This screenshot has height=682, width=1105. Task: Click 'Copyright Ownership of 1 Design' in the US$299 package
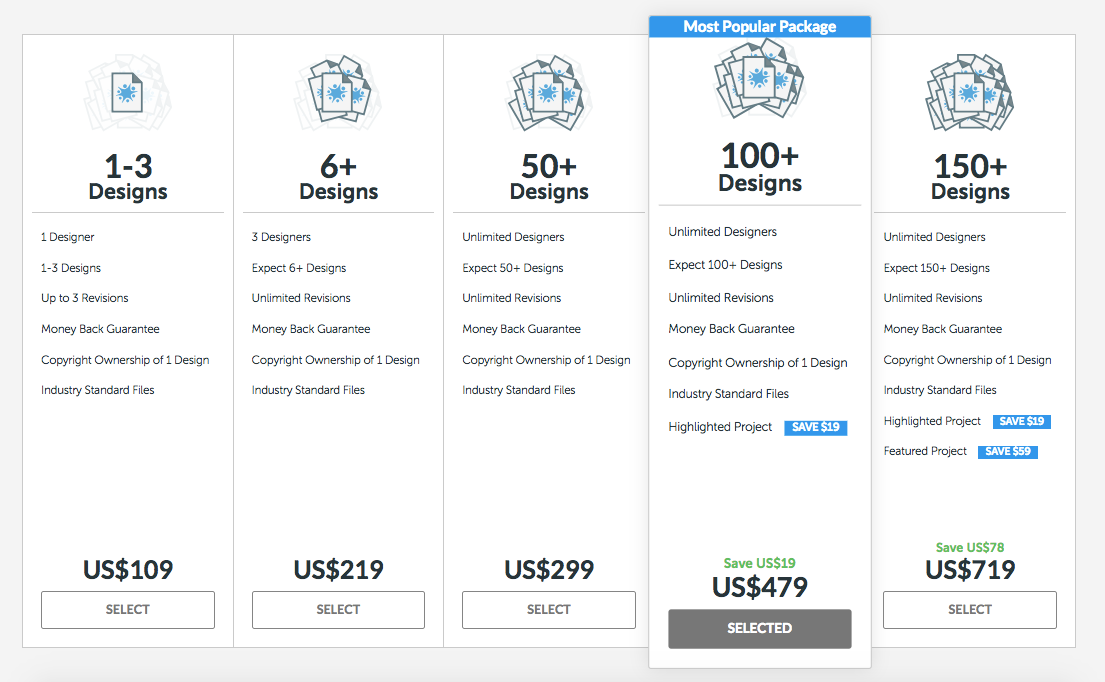[546, 360]
